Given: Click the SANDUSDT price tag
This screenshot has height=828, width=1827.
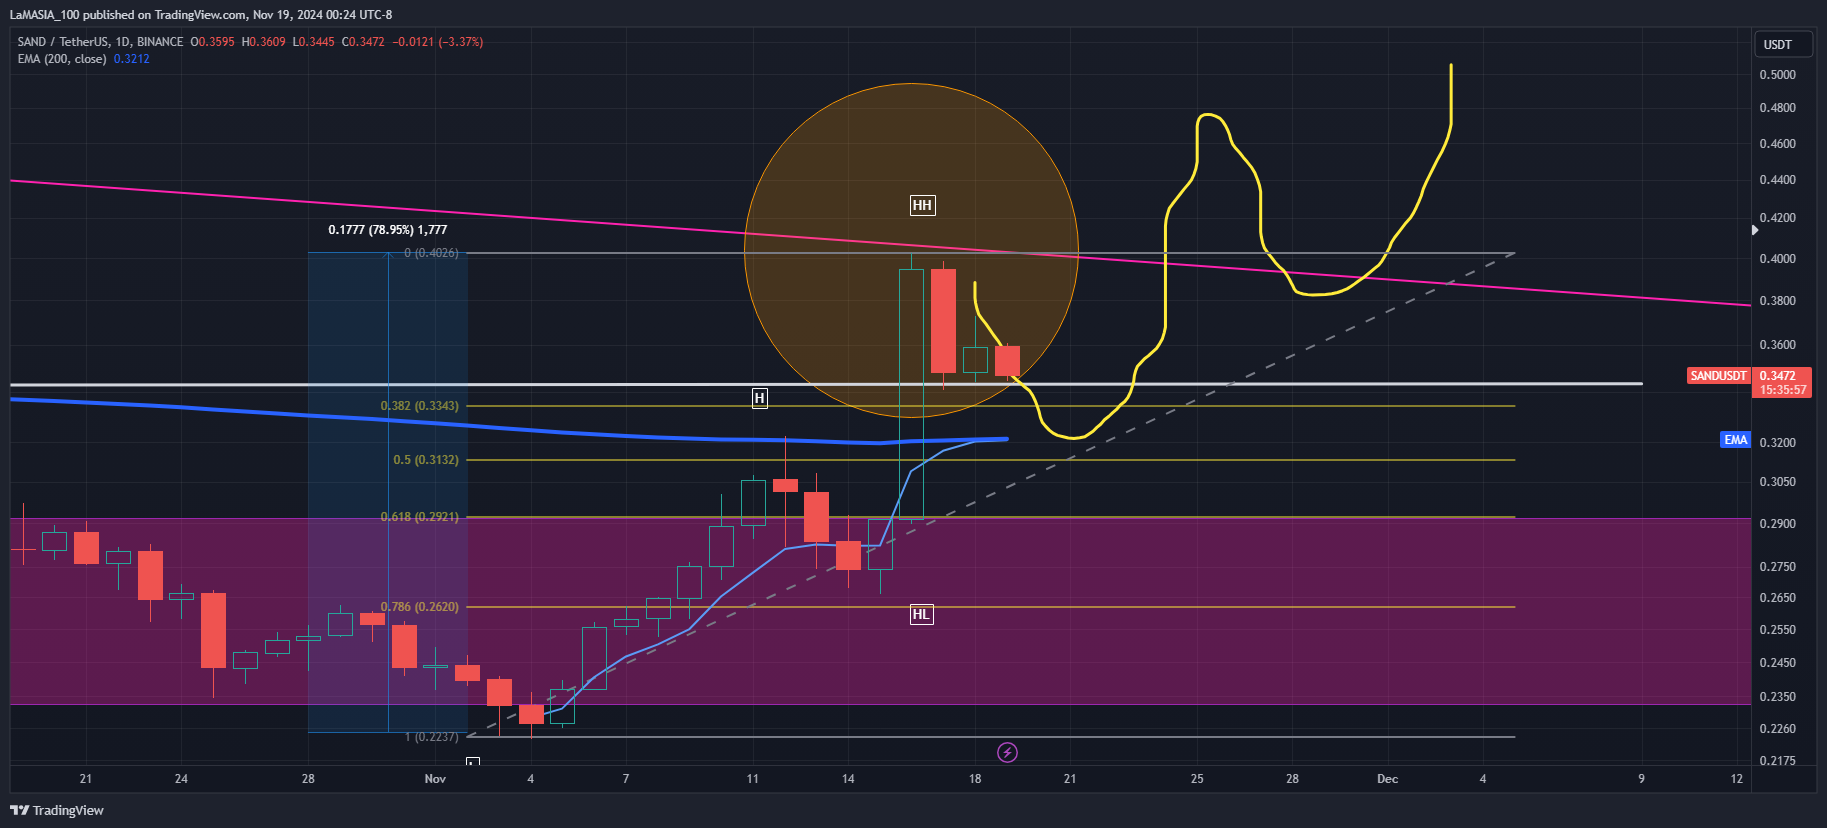Looking at the screenshot, I should [1719, 376].
